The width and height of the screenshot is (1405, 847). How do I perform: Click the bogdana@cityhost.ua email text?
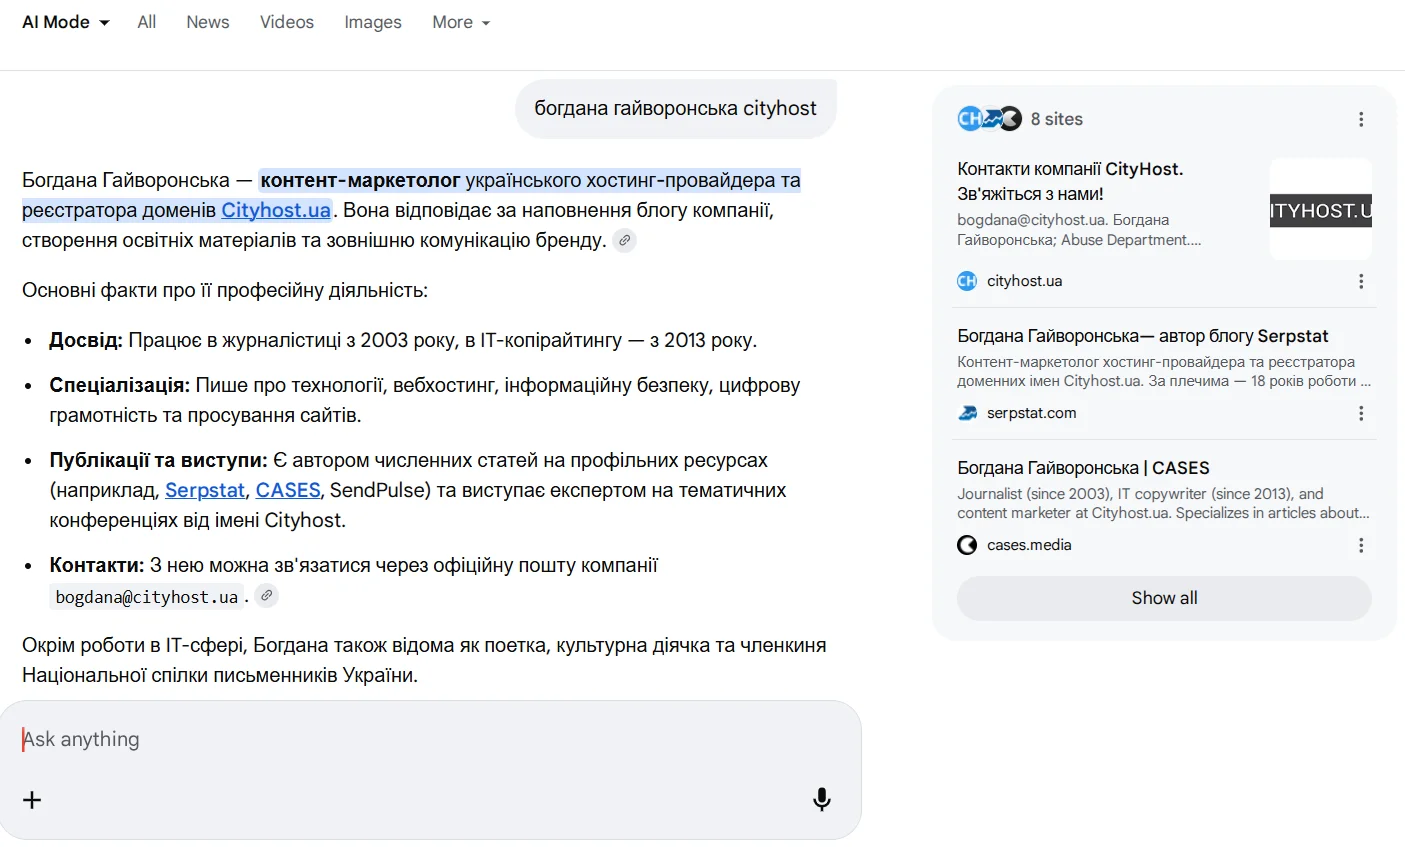(x=147, y=597)
